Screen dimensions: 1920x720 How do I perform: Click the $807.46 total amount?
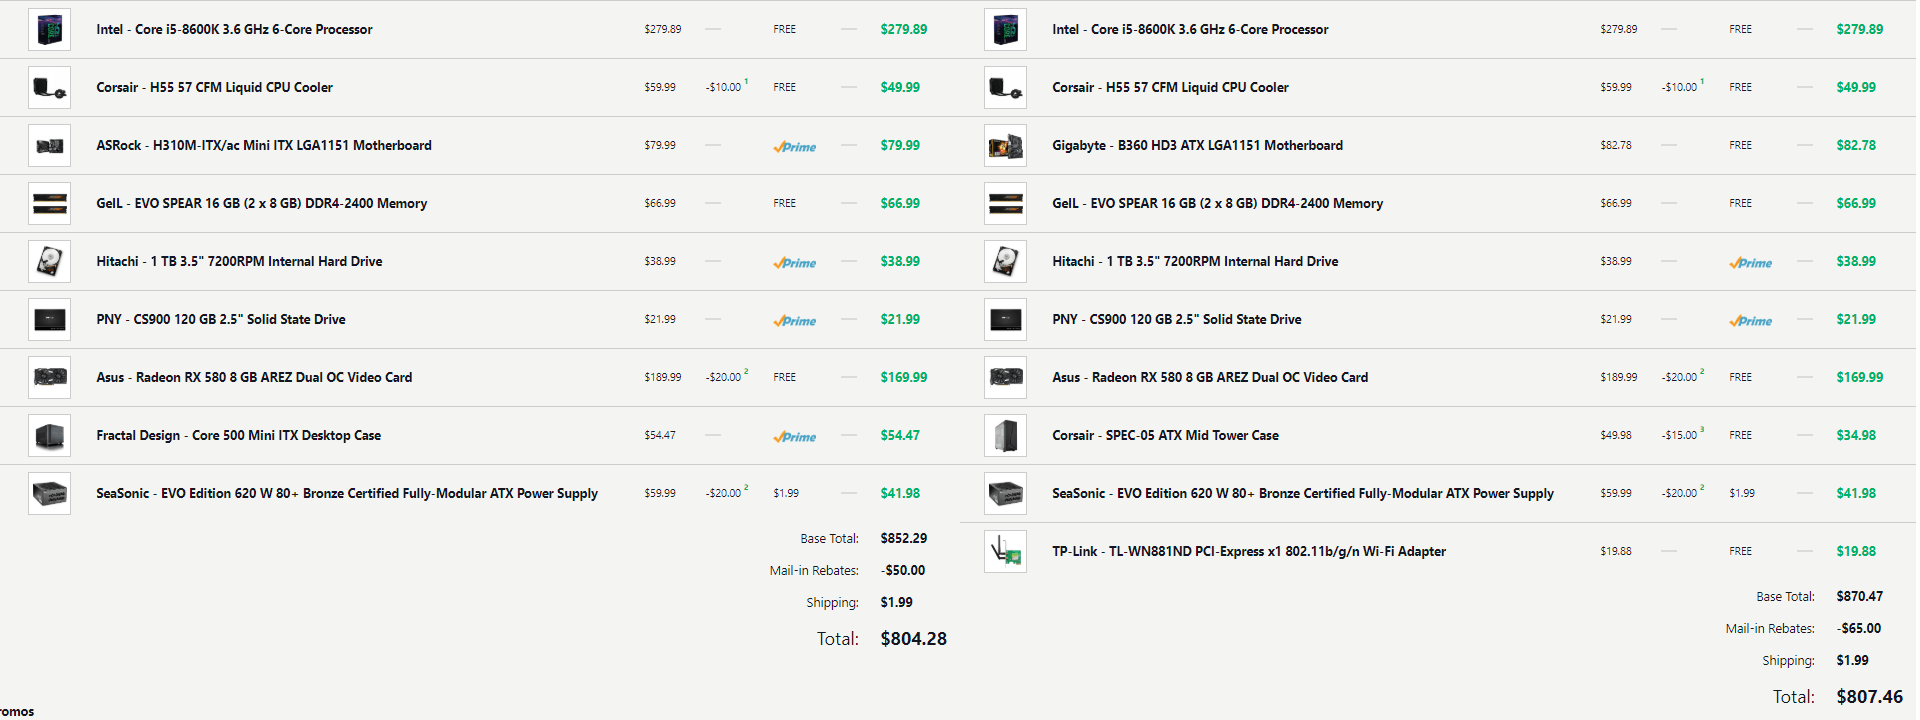(1870, 697)
